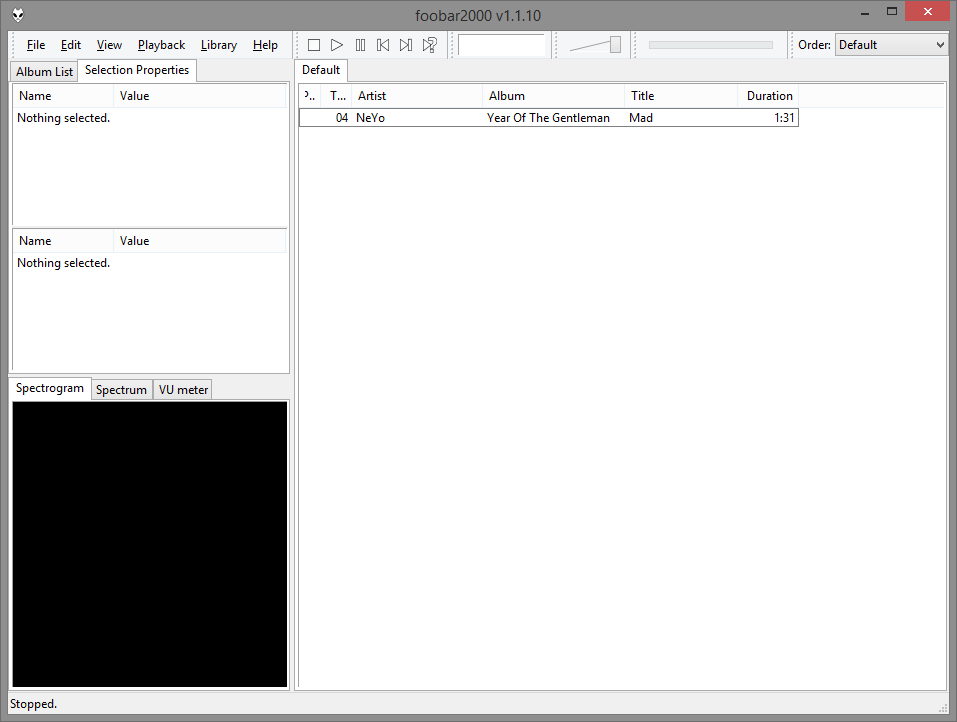Image resolution: width=957 pixels, height=722 pixels.
Task: Click the Track number column header
Action: [x=336, y=96]
